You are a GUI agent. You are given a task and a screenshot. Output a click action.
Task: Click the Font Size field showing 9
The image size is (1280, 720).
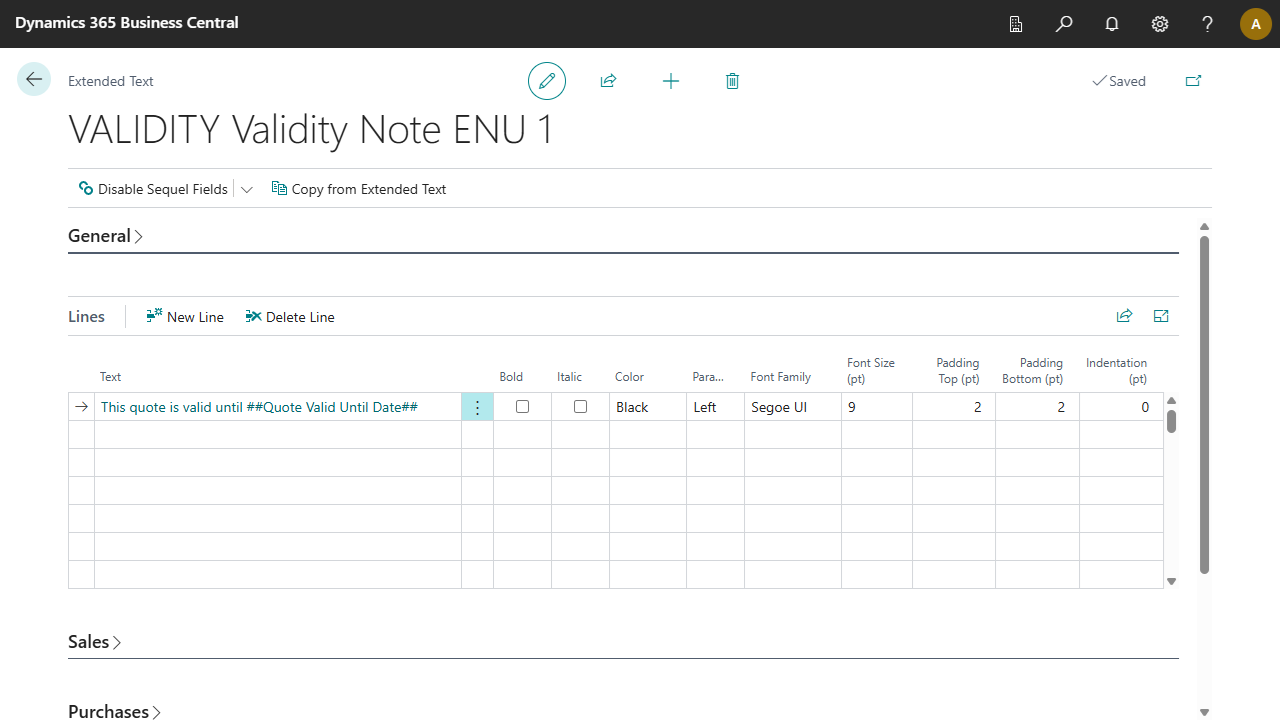pos(875,407)
